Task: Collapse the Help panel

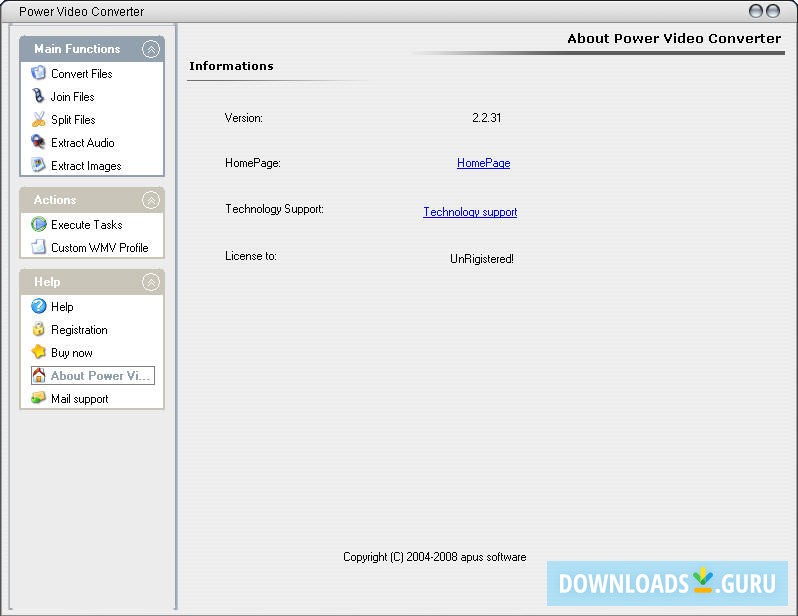Action: tap(151, 282)
